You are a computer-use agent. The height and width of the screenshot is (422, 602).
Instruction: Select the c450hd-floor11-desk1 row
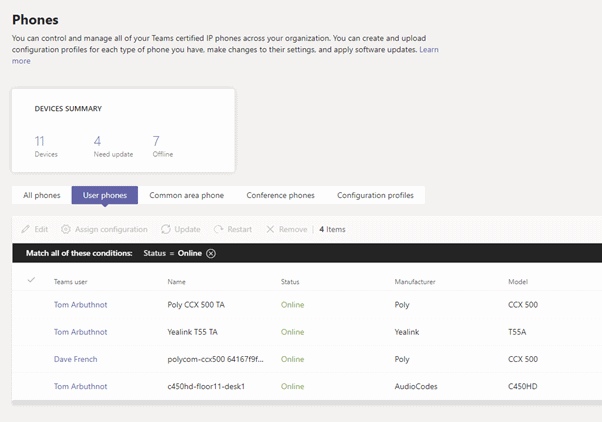(206, 385)
